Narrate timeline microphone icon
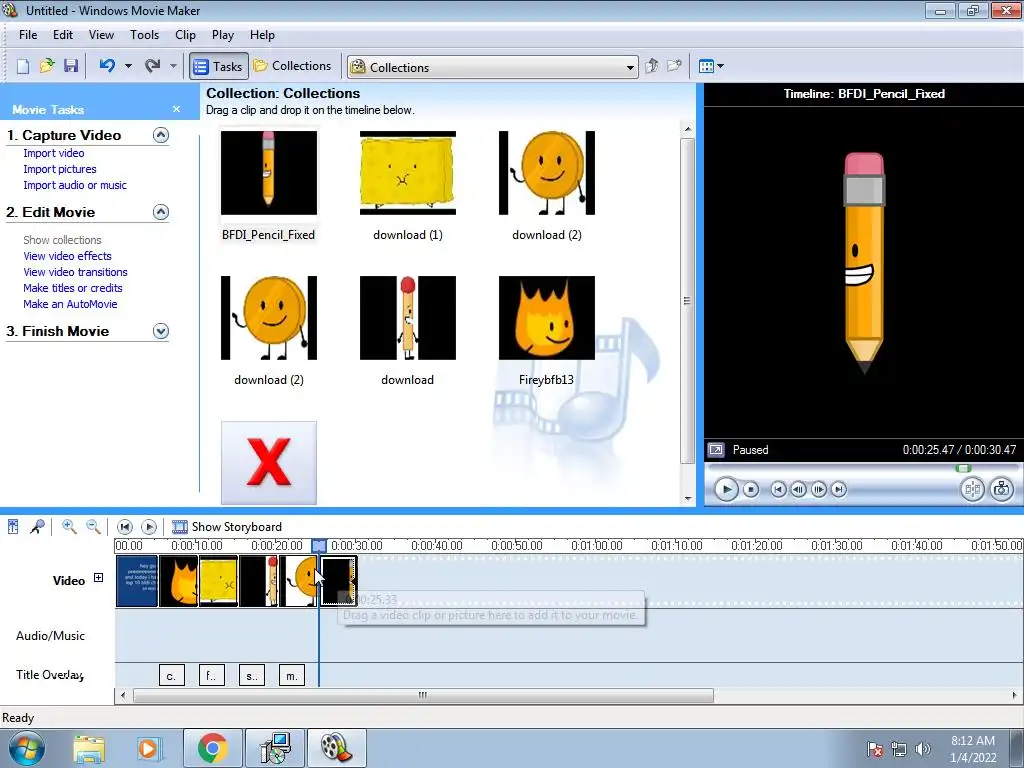The image size is (1024, 768). click(x=37, y=526)
